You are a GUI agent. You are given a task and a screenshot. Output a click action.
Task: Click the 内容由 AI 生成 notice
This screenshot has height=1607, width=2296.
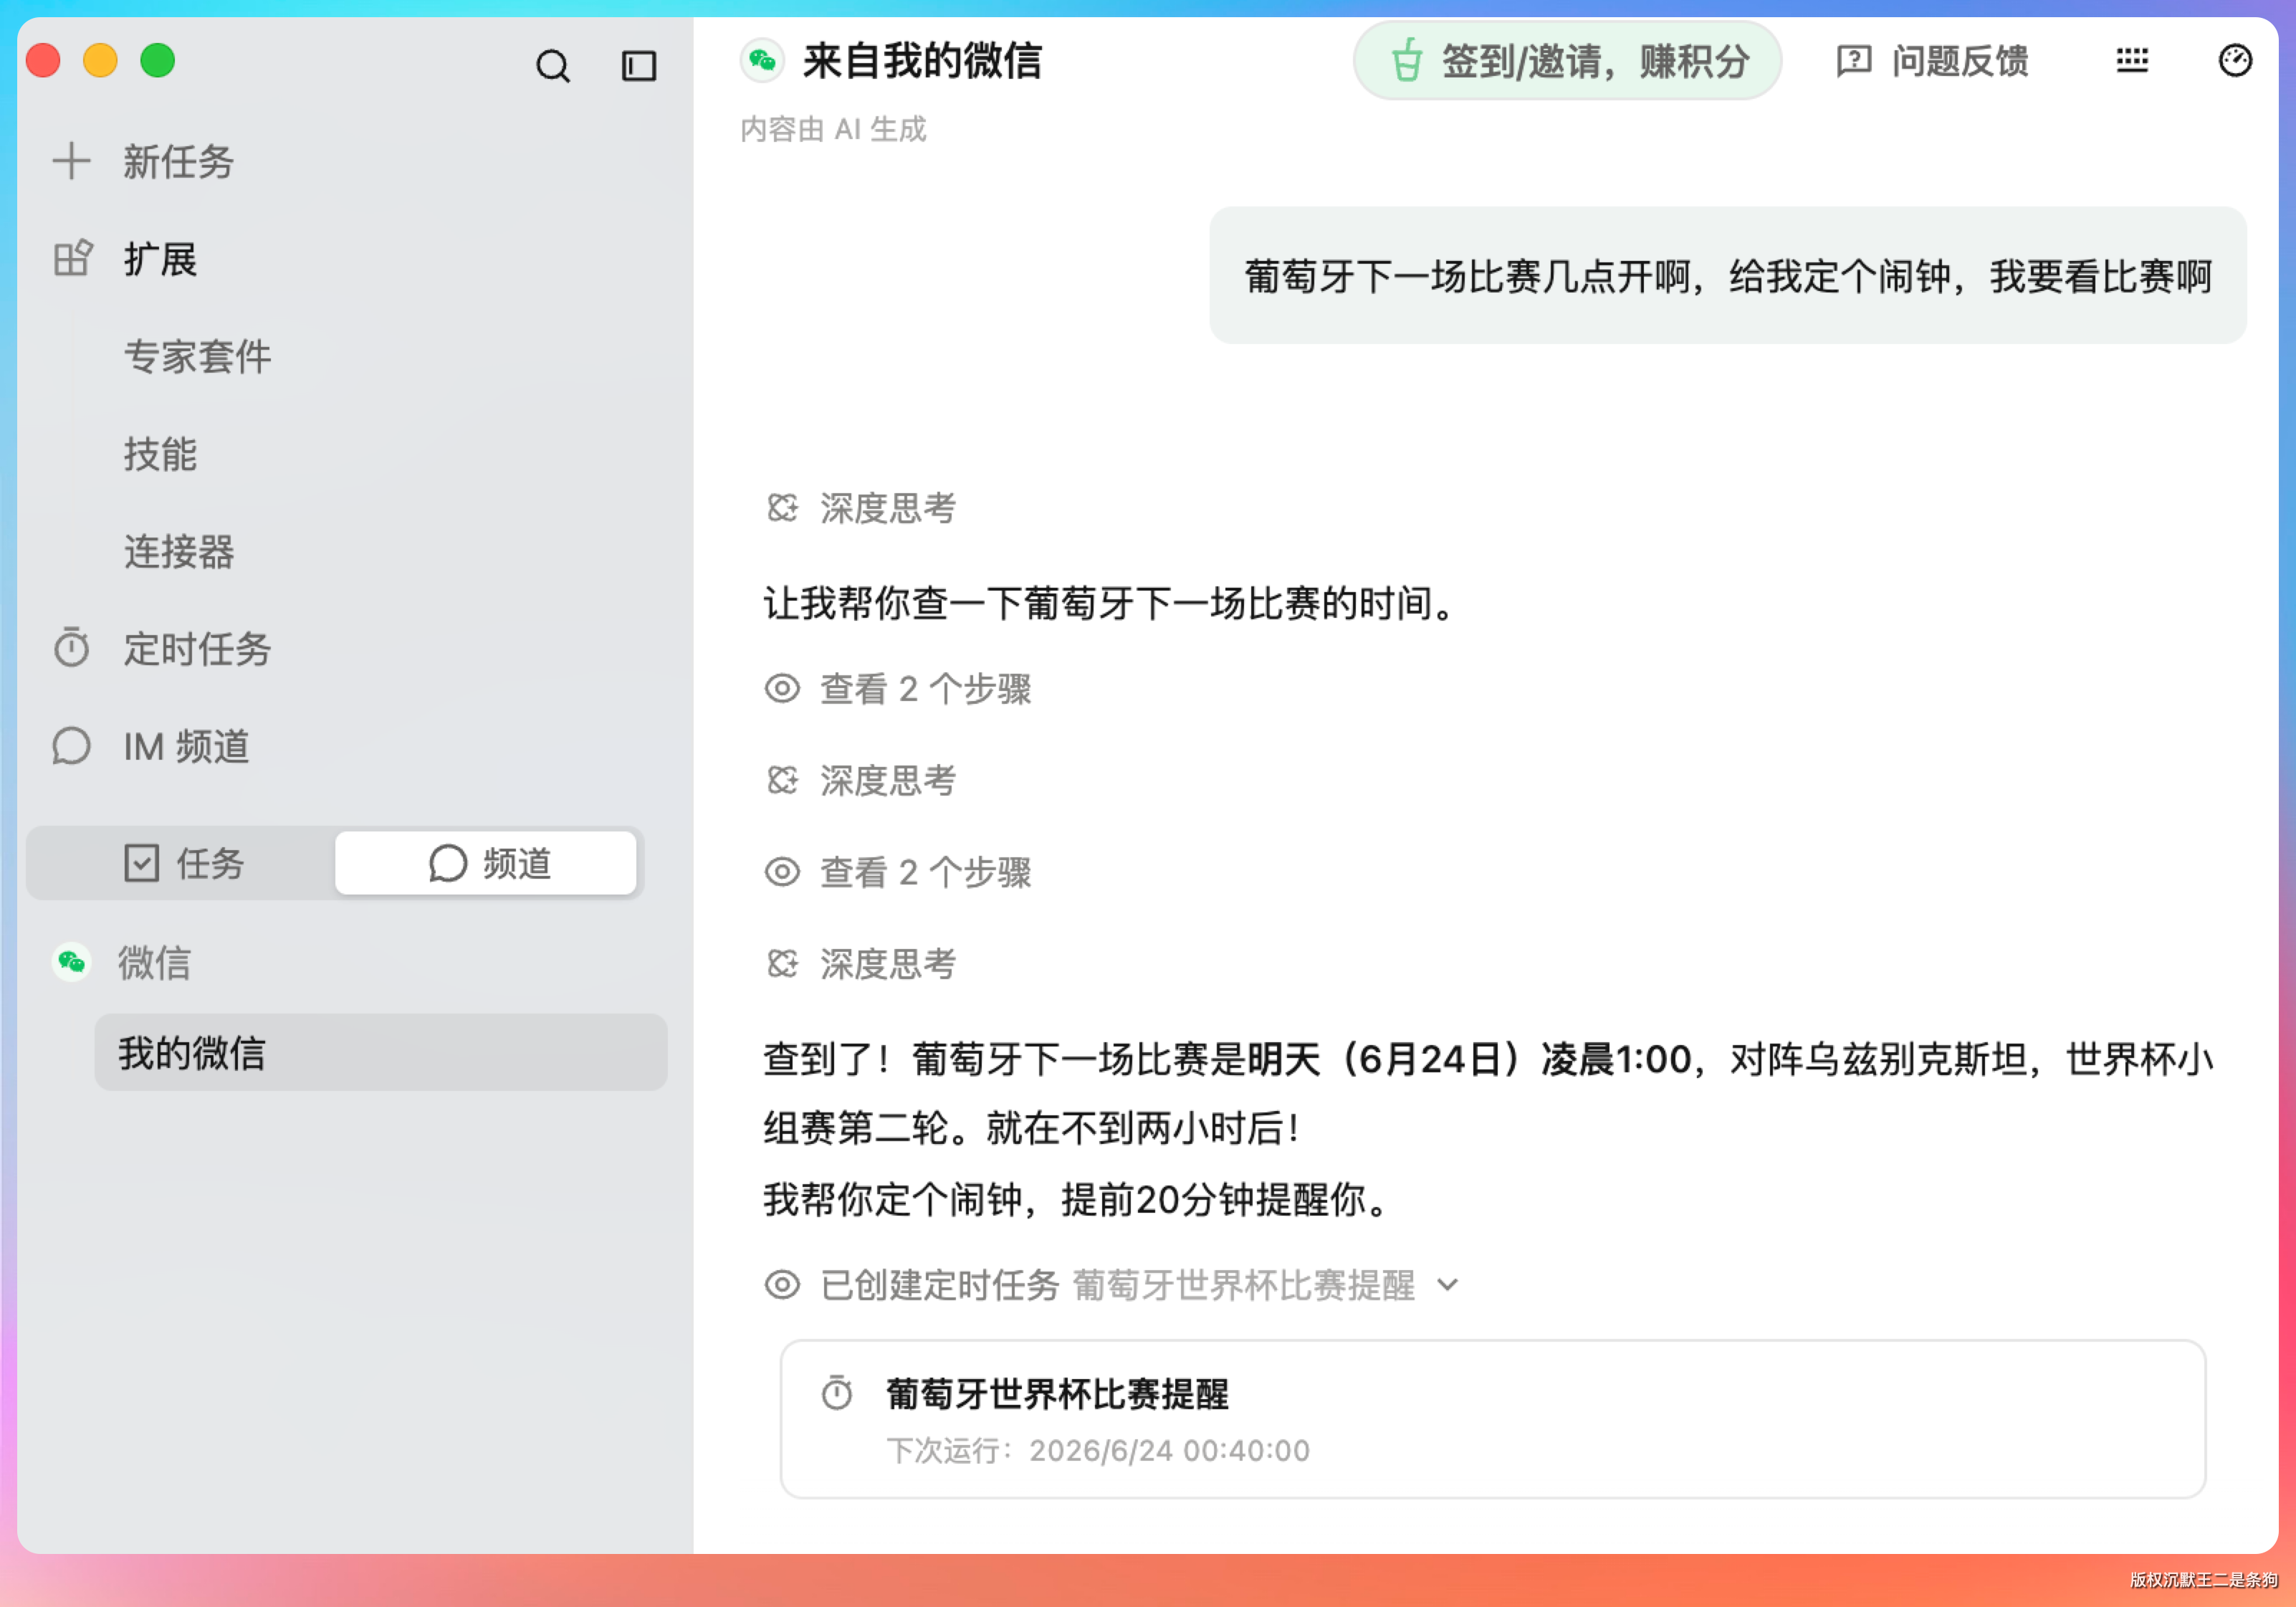[833, 129]
